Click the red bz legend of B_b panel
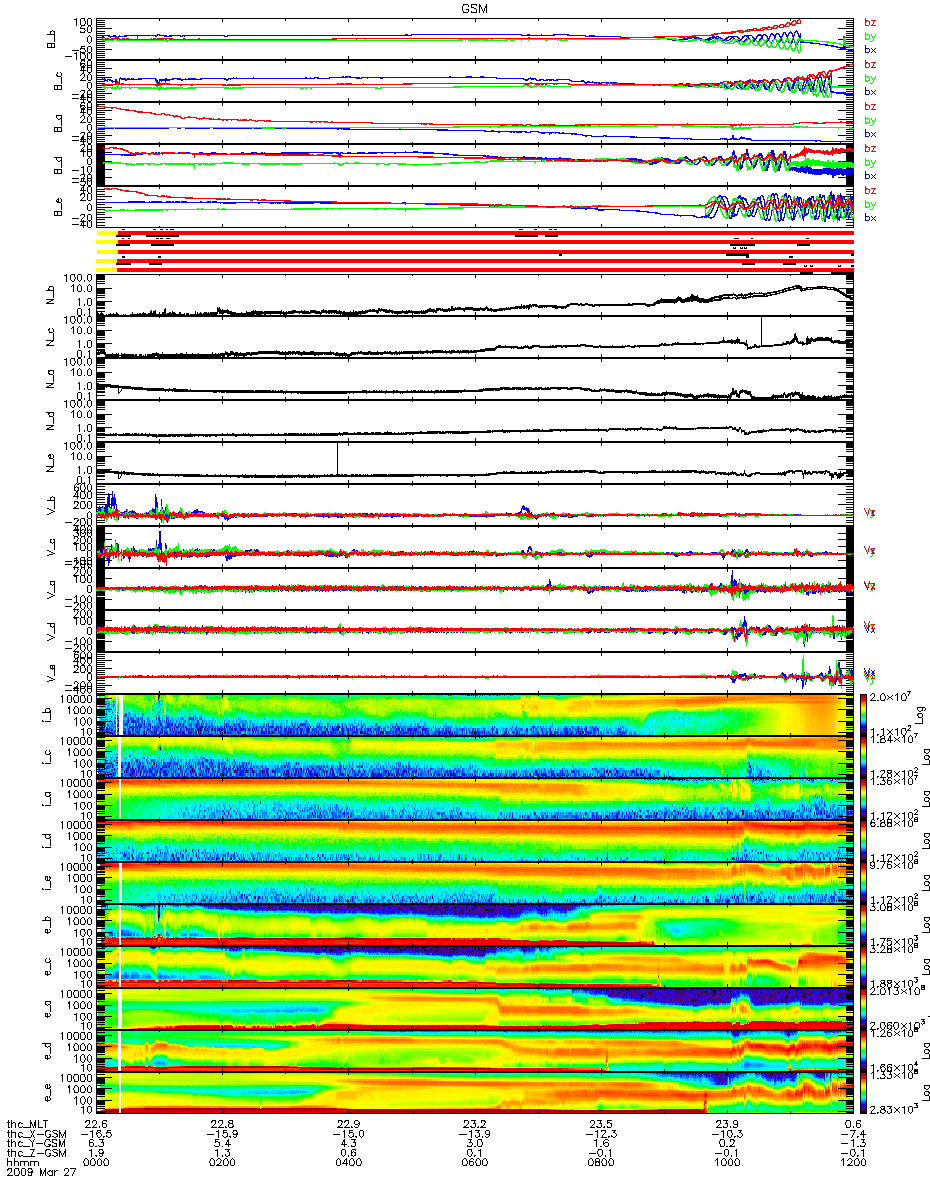The image size is (930, 1200). [x=870, y=22]
